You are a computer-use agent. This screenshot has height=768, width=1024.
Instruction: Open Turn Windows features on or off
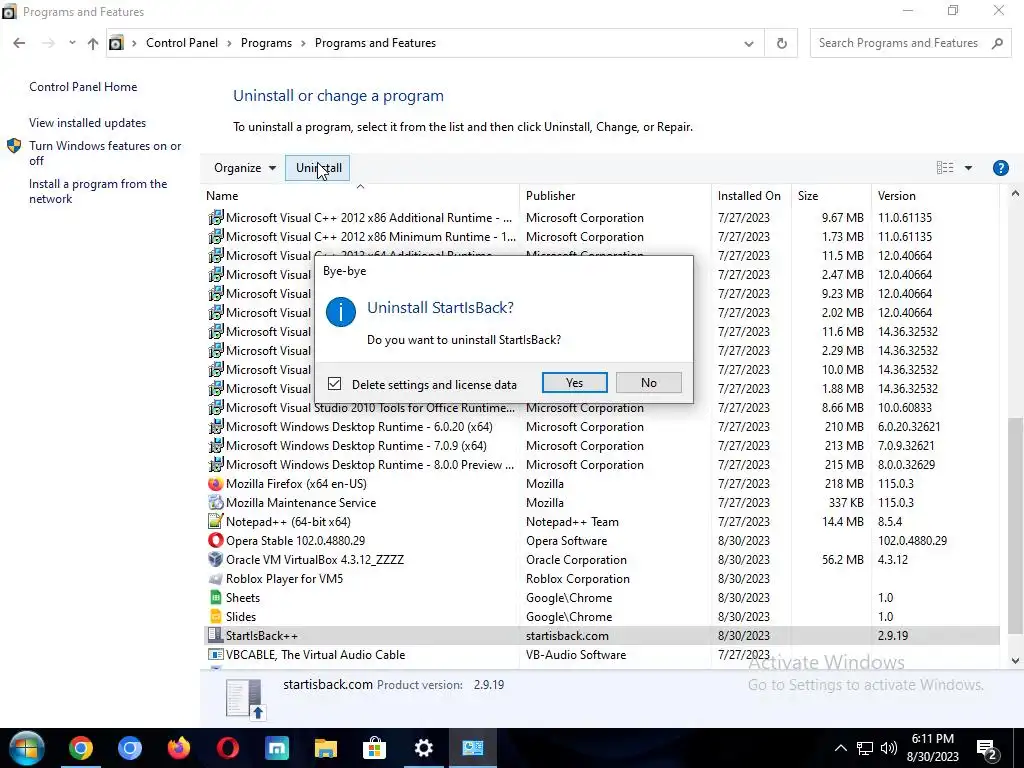(105, 153)
